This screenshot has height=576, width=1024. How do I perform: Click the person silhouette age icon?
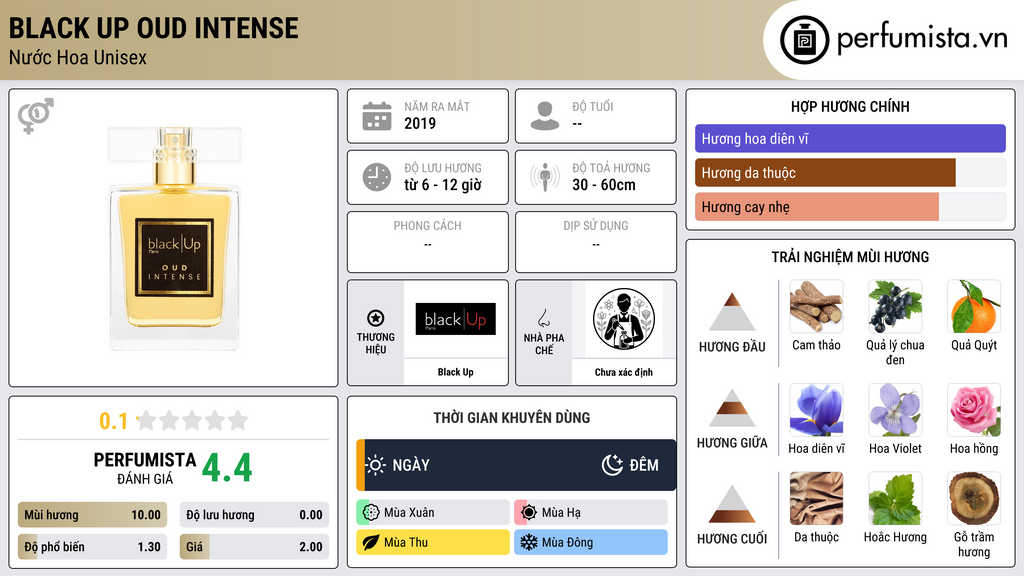click(545, 116)
